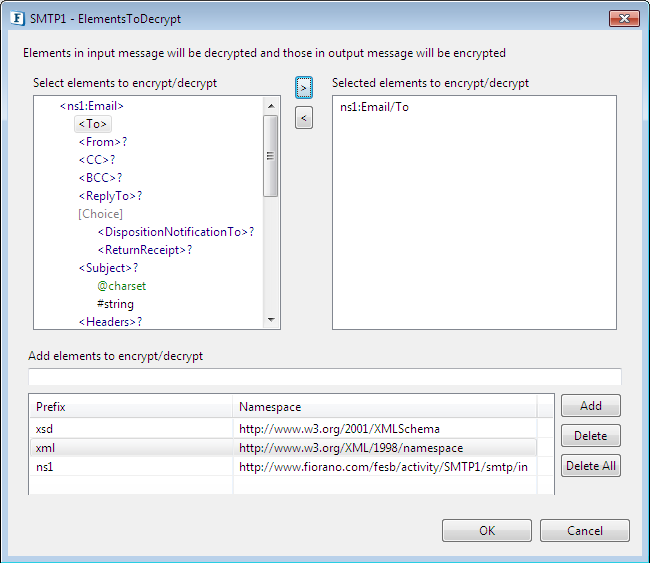Select the DispositionNotificationTo element
Viewport: 650px width, 563px height.
[x=176, y=232]
